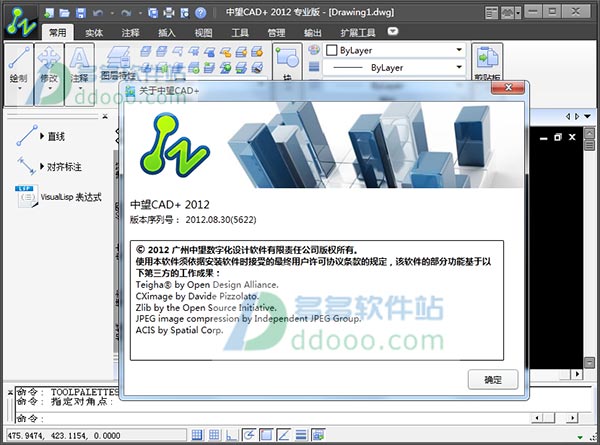Click the New drawing icon in quick access toolbar

point(49,14)
